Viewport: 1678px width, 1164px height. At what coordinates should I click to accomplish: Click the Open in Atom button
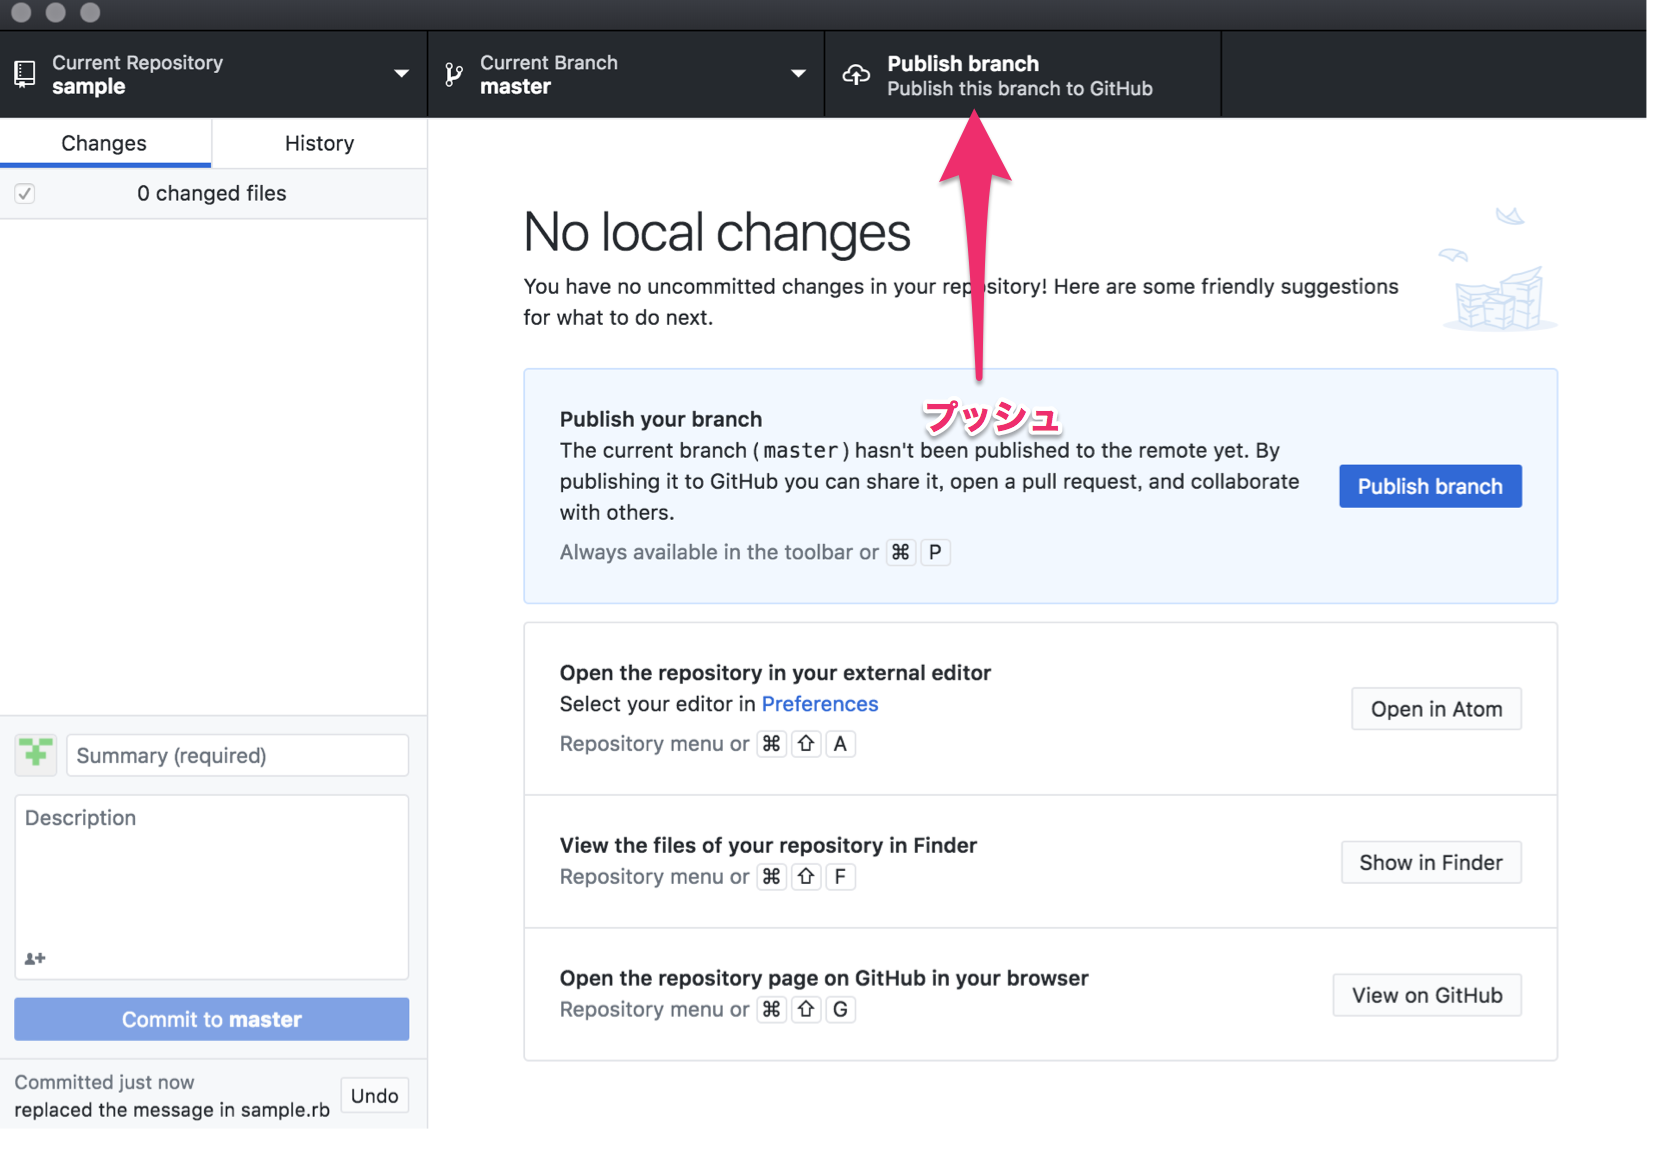1435,709
